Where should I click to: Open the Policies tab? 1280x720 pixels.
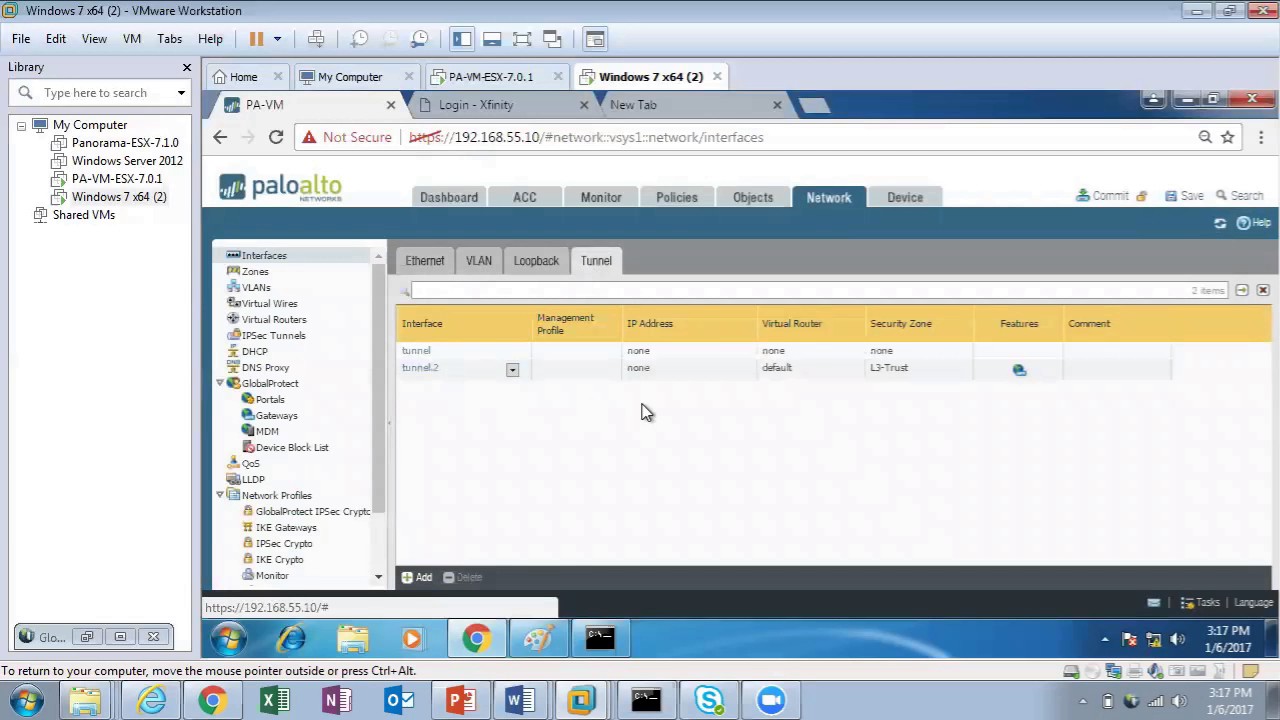click(677, 197)
